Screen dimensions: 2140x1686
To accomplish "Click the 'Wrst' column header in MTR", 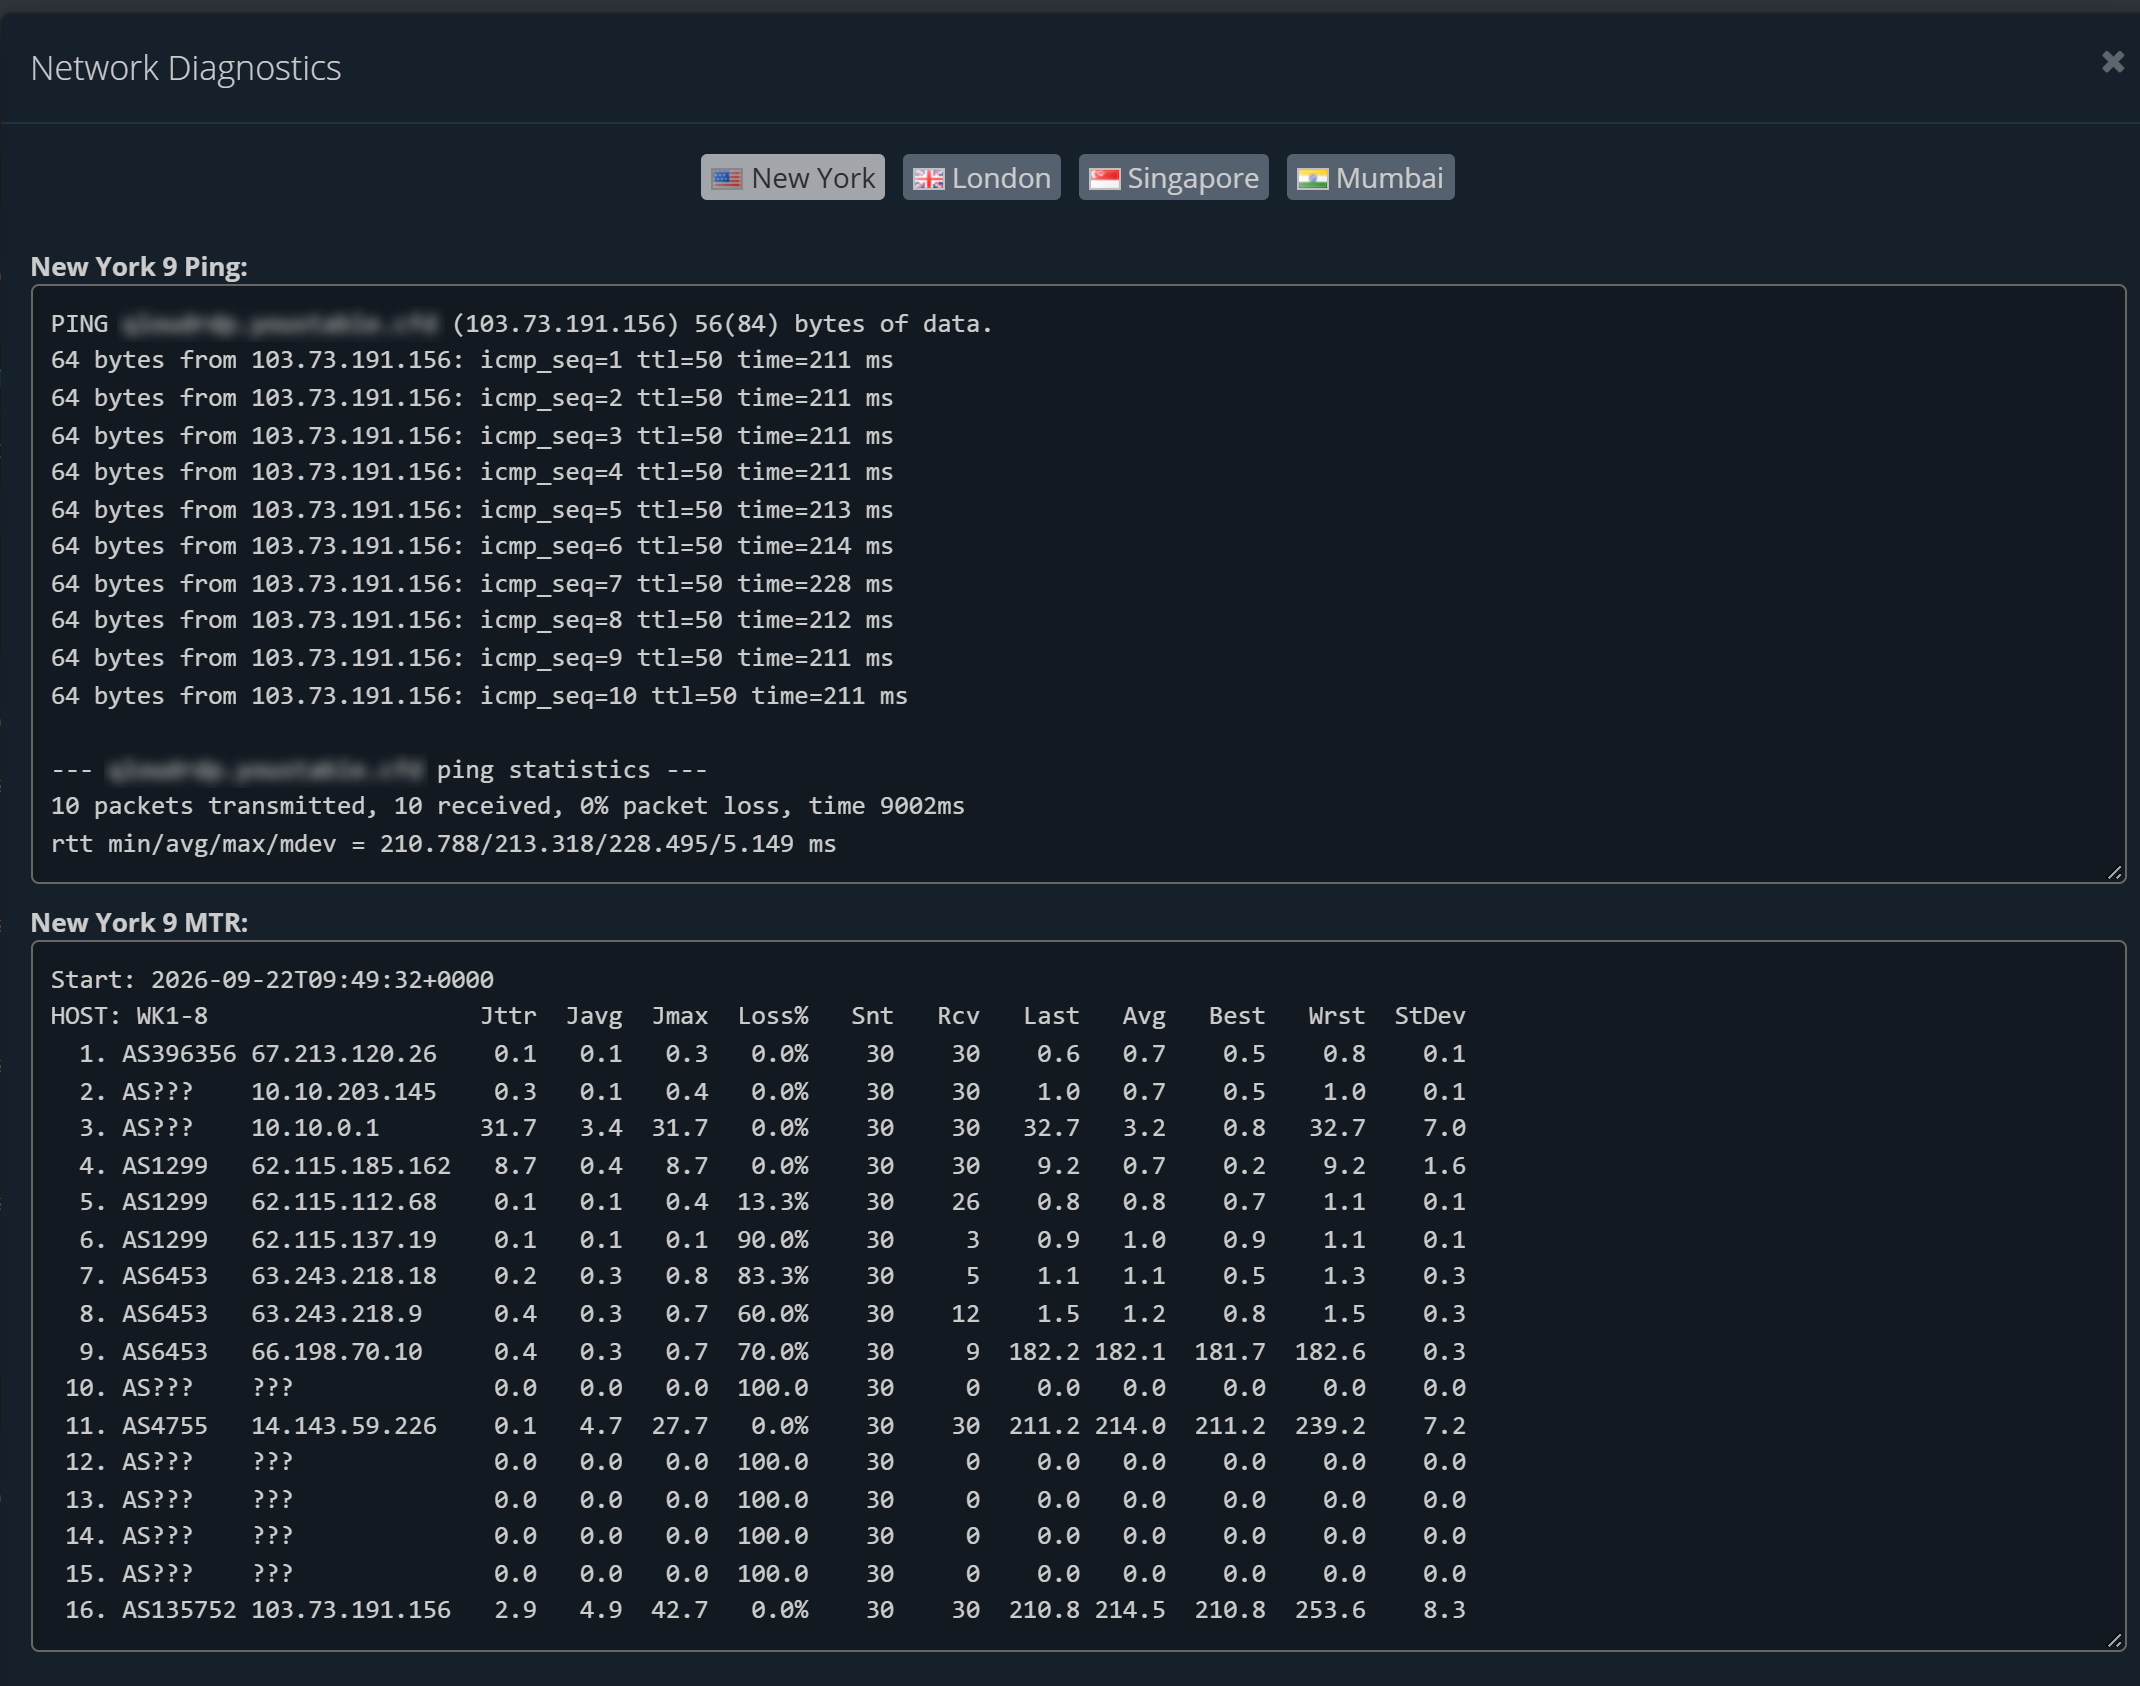I will point(1337,1016).
